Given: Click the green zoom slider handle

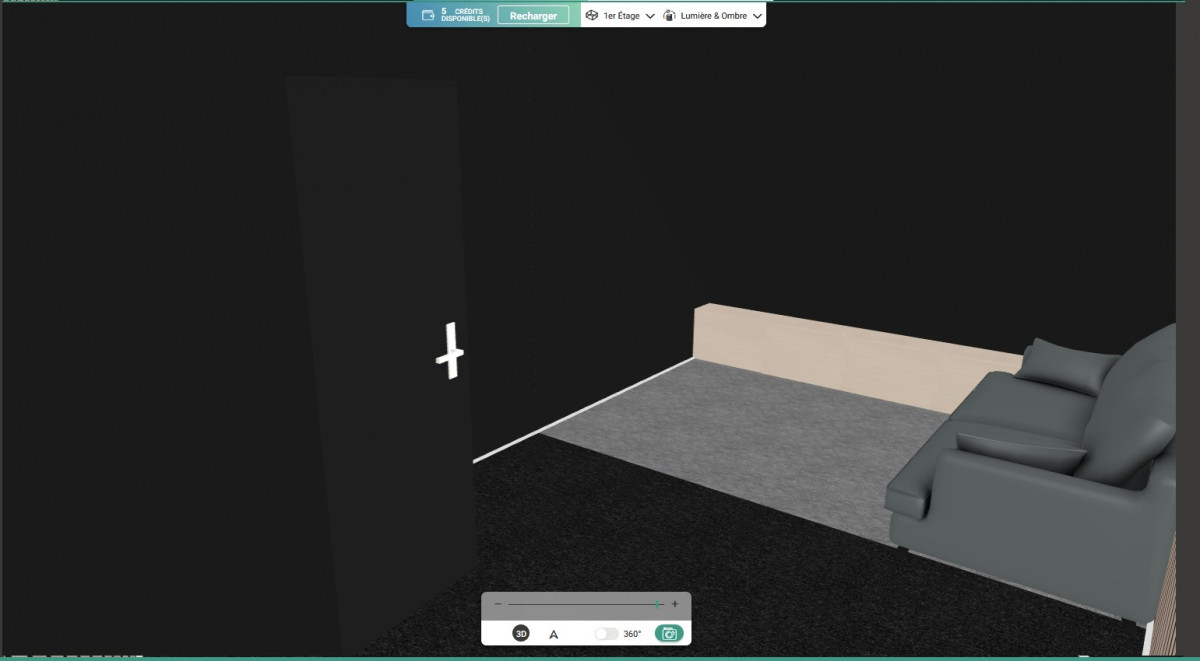Looking at the screenshot, I should (x=657, y=604).
